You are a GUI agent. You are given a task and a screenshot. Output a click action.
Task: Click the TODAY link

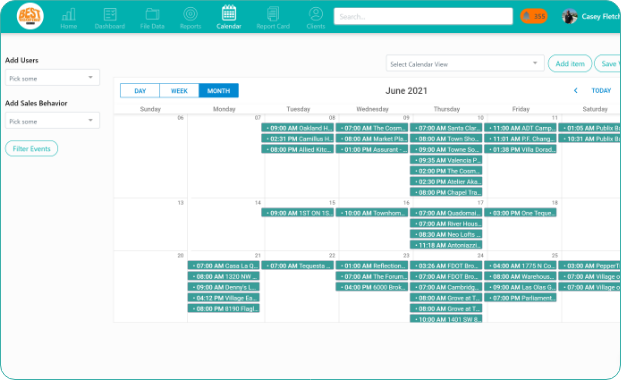(x=601, y=91)
